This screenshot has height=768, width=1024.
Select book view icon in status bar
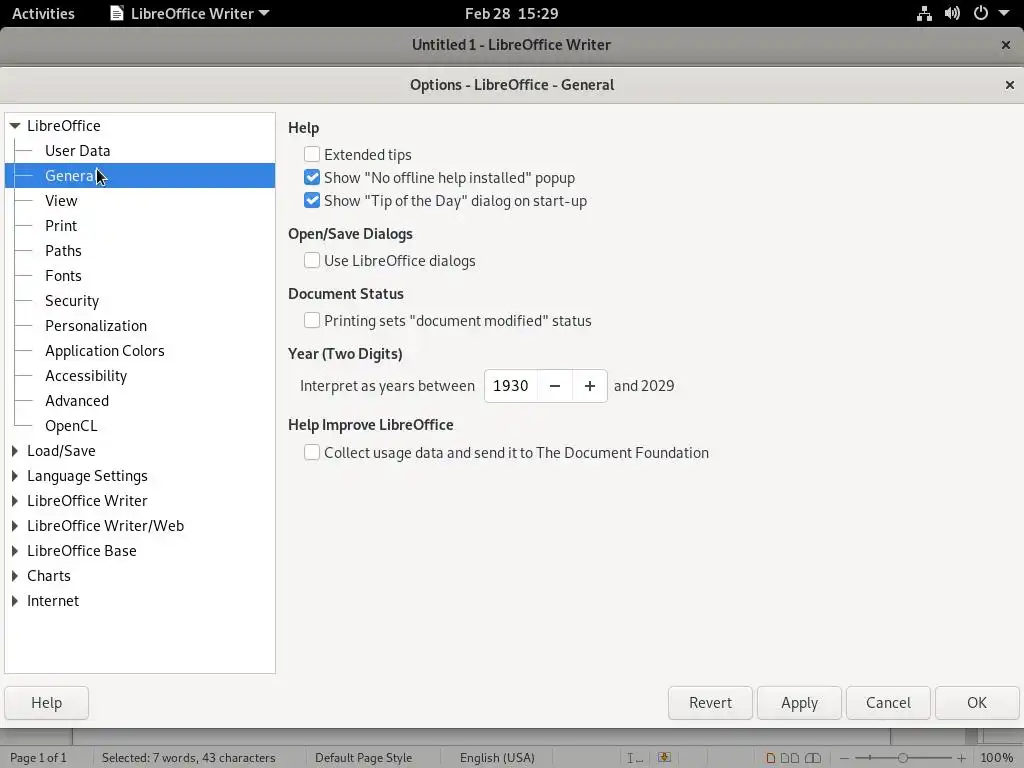(x=813, y=758)
